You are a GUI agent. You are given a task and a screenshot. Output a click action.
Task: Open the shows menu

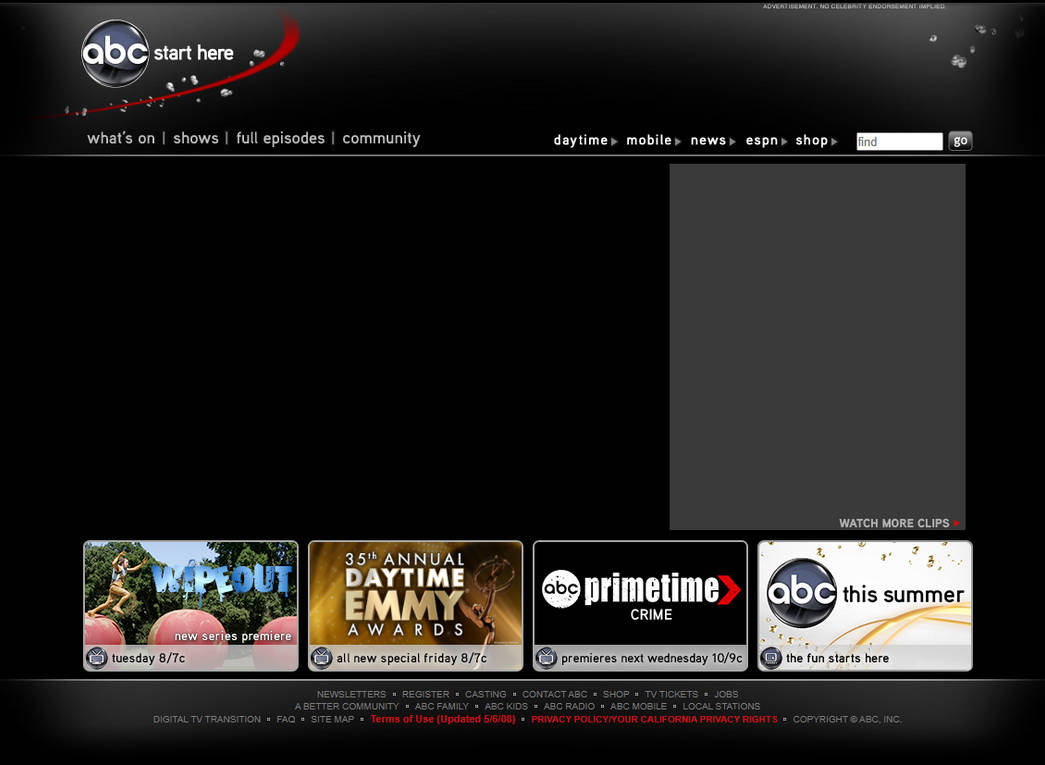pyautogui.click(x=196, y=138)
